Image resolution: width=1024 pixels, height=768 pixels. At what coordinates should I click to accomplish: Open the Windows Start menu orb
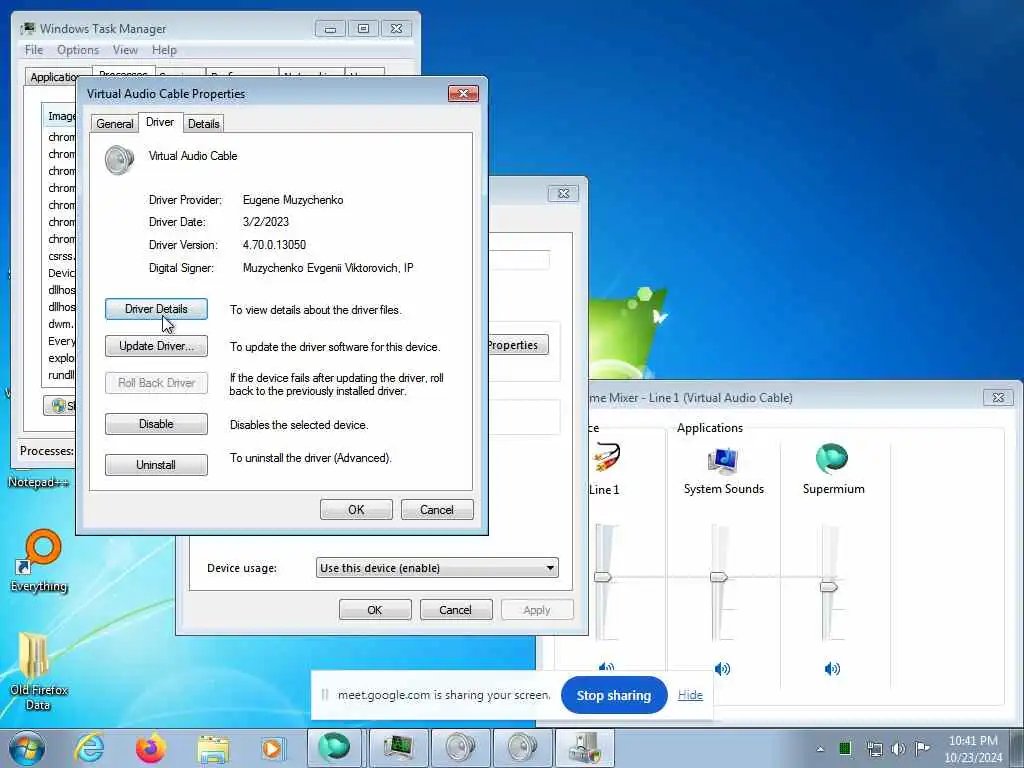coord(27,748)
